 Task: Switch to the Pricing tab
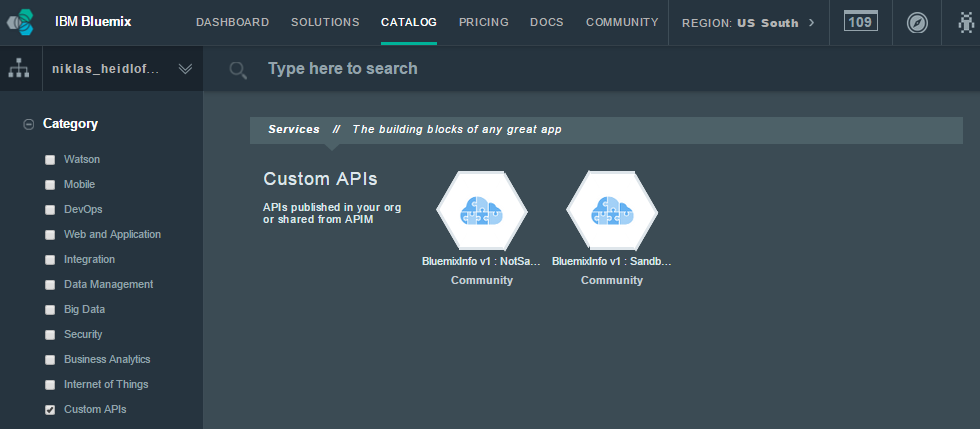(x=484, y=22)
